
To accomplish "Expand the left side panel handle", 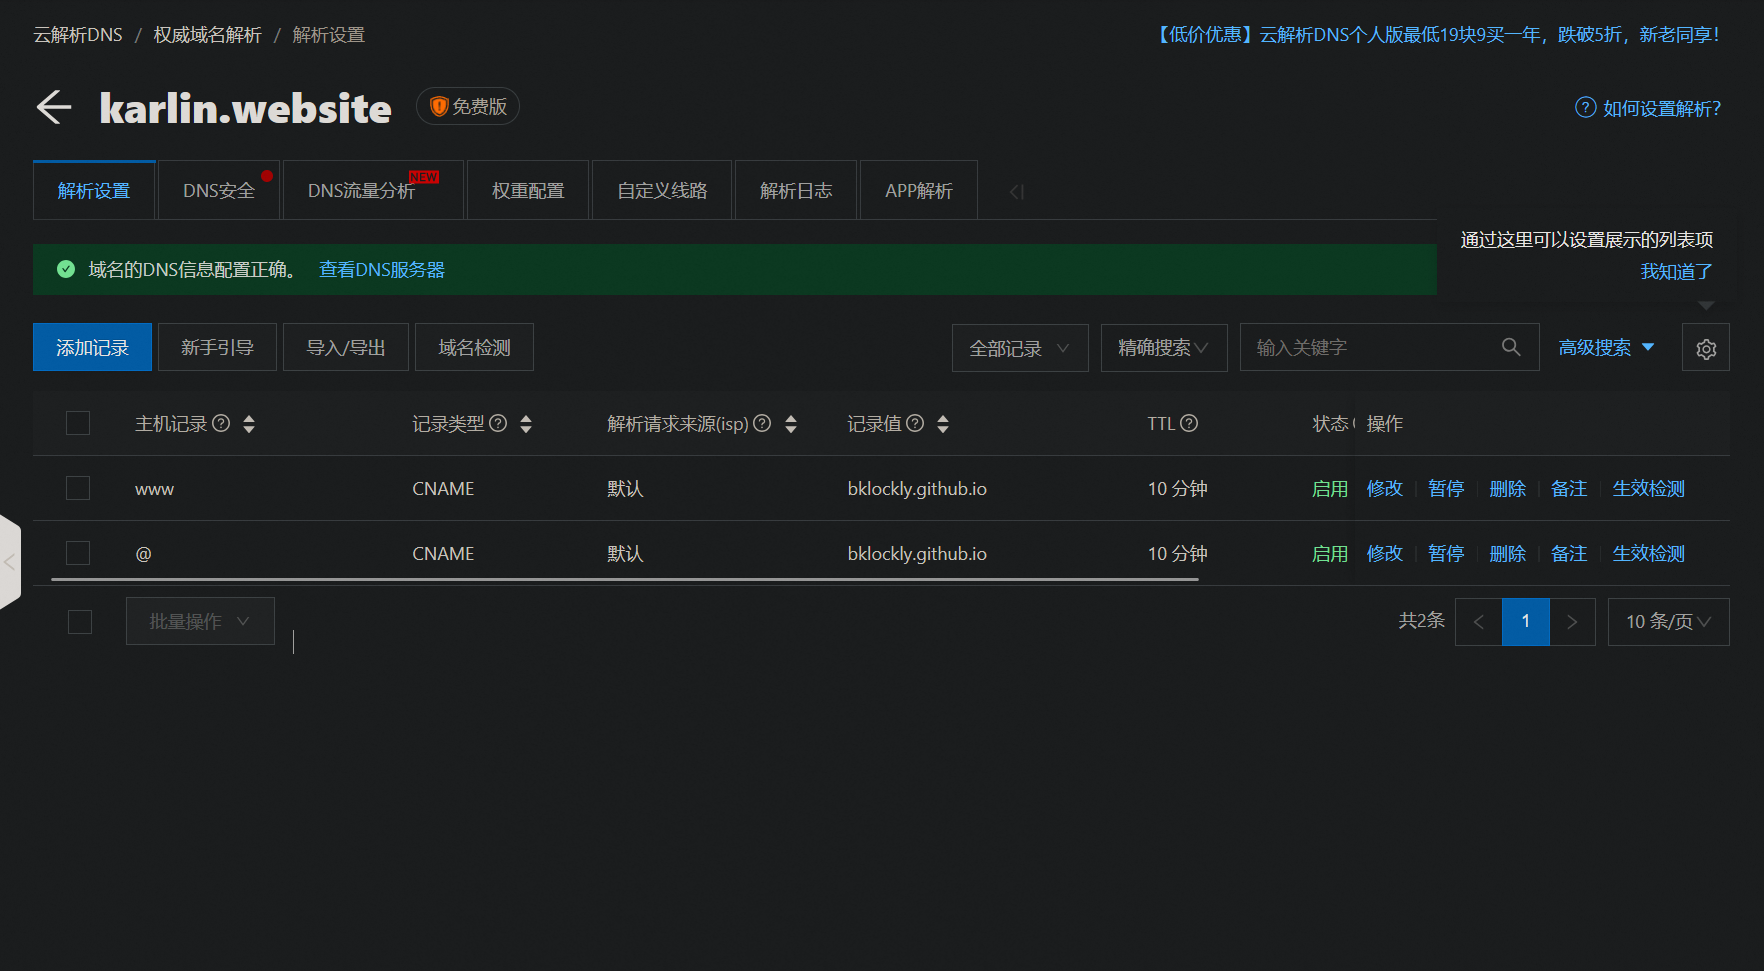I will point(10,562).
